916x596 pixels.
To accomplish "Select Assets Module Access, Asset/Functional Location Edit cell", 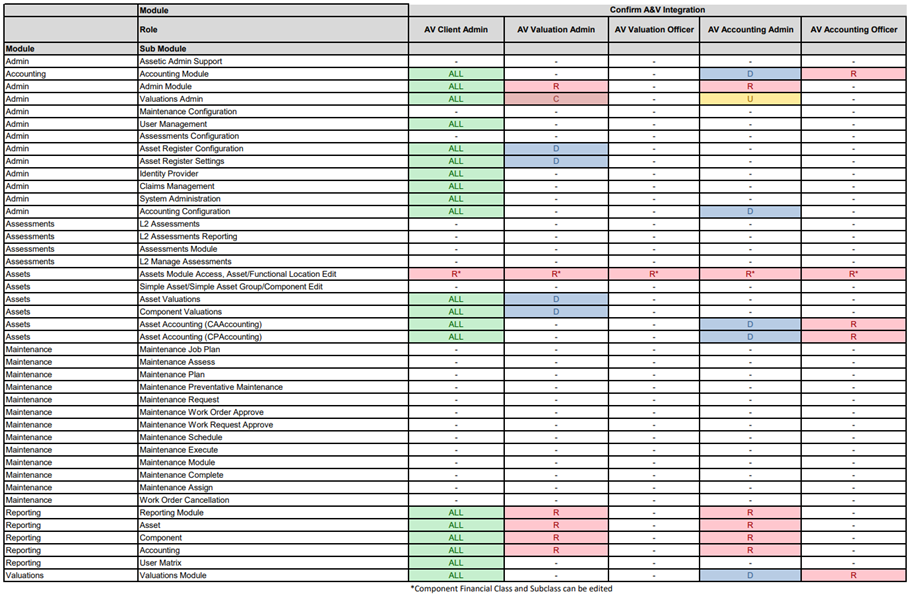I will point(273,274).
